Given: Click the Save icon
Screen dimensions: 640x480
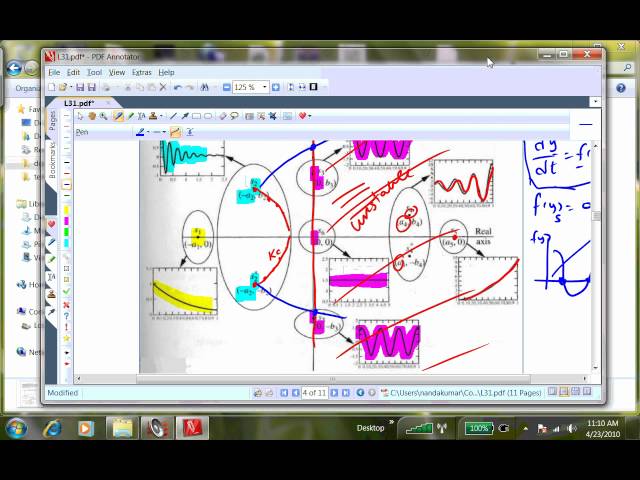Looking at the screenshot, I should click(x=80, y=87).
